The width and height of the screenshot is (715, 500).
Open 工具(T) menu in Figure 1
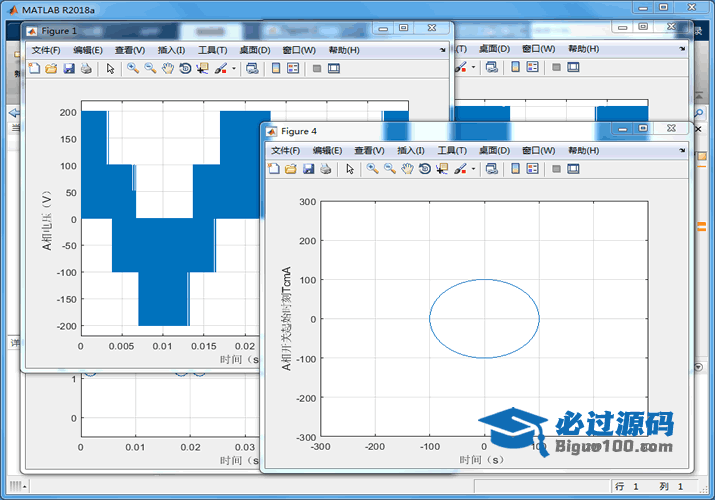click(212, 50)
